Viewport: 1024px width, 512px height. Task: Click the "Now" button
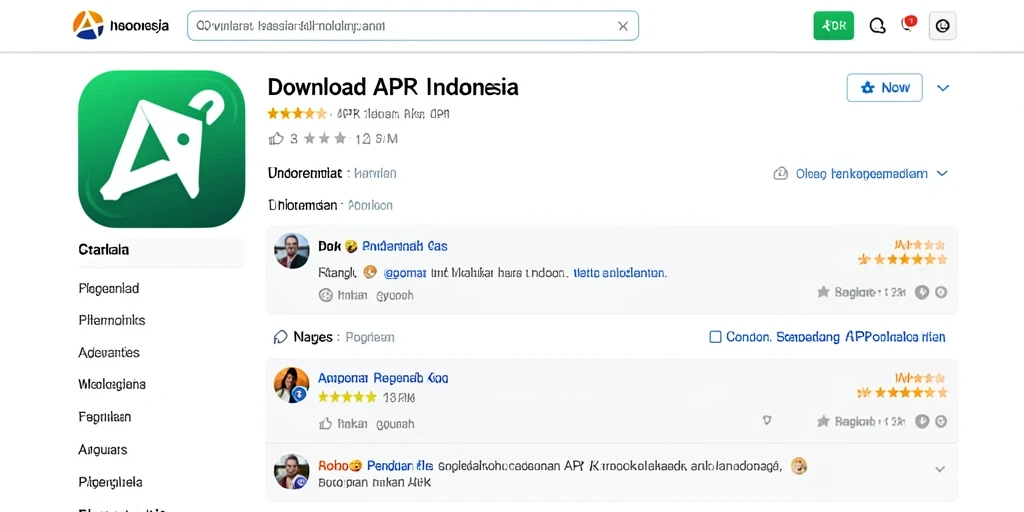(x=884, y=88)
